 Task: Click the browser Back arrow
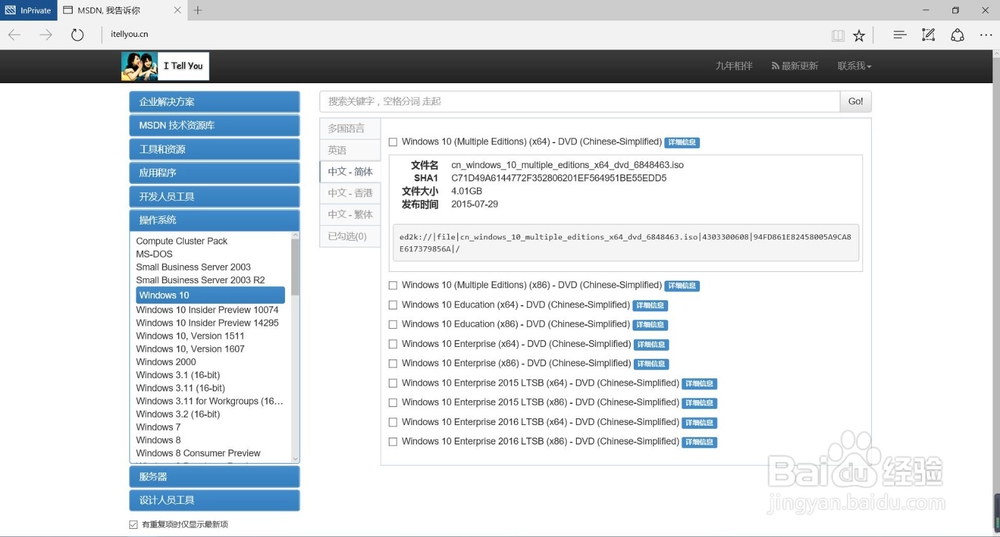[14, 34]
